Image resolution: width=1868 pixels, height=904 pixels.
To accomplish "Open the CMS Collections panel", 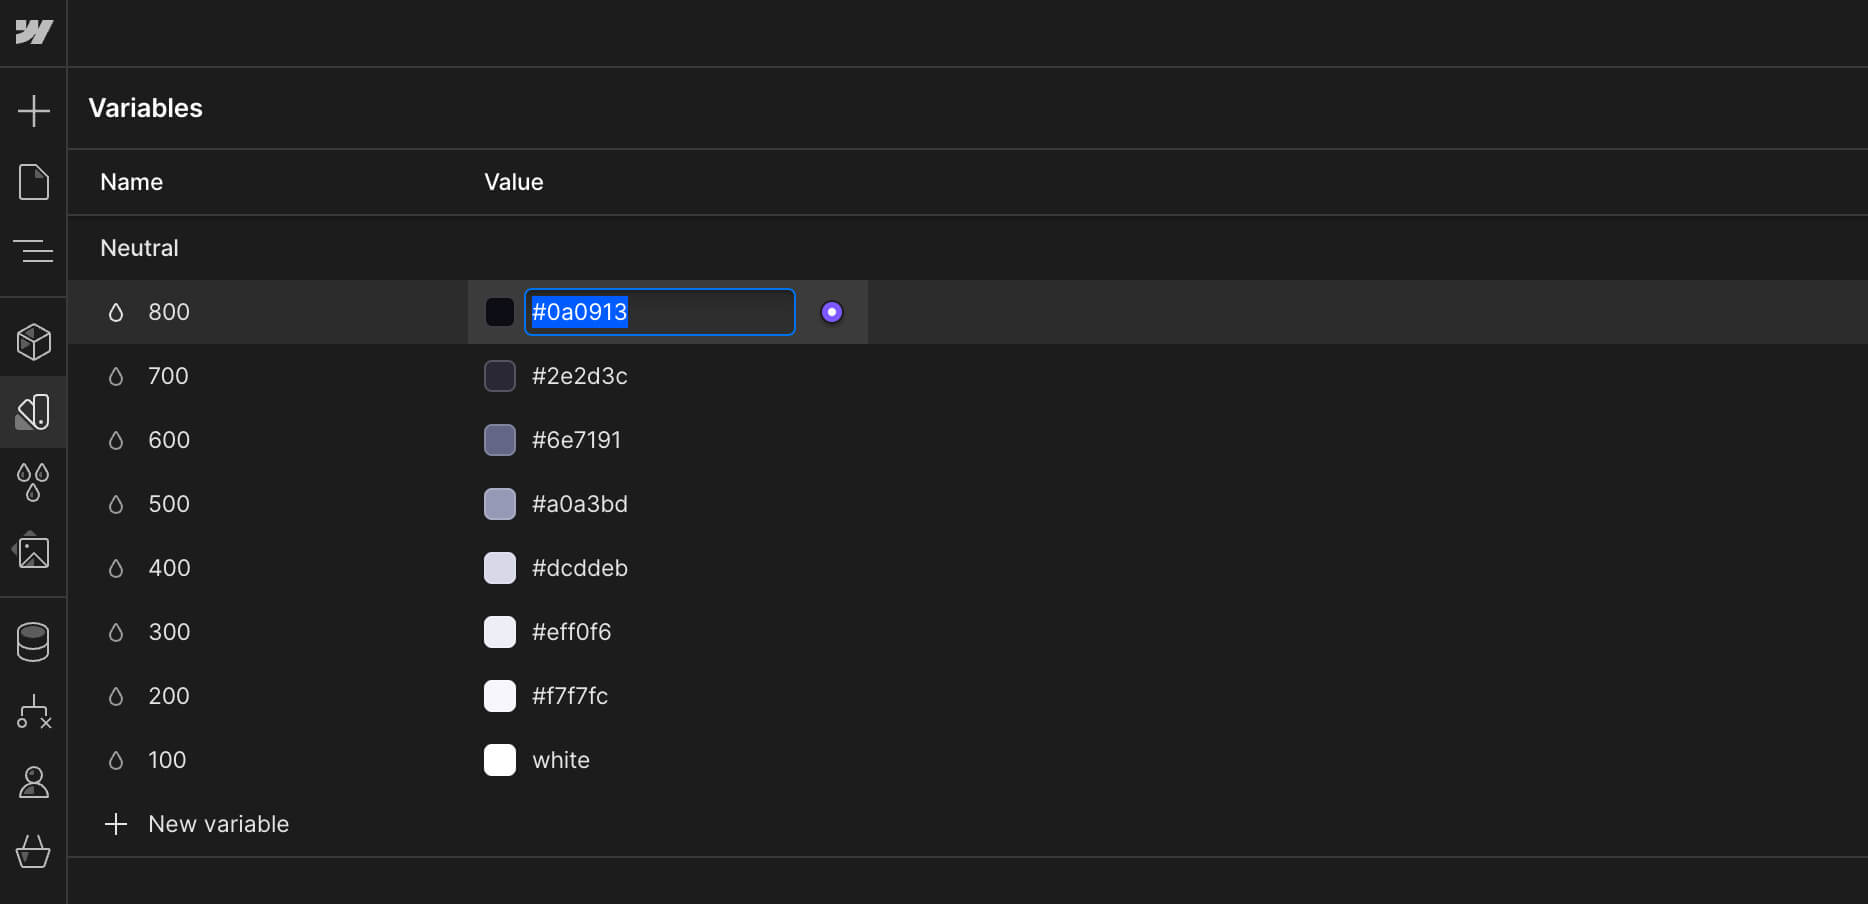I will click(x=34, y=640).
